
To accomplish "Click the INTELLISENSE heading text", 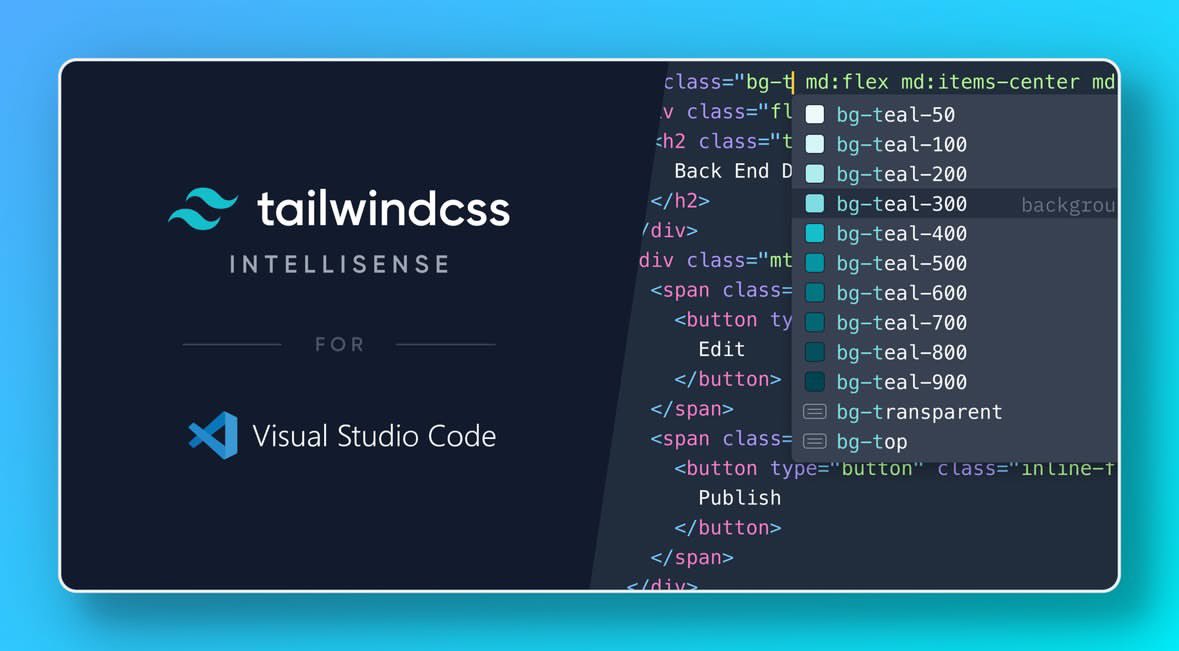I will [340, 265].
